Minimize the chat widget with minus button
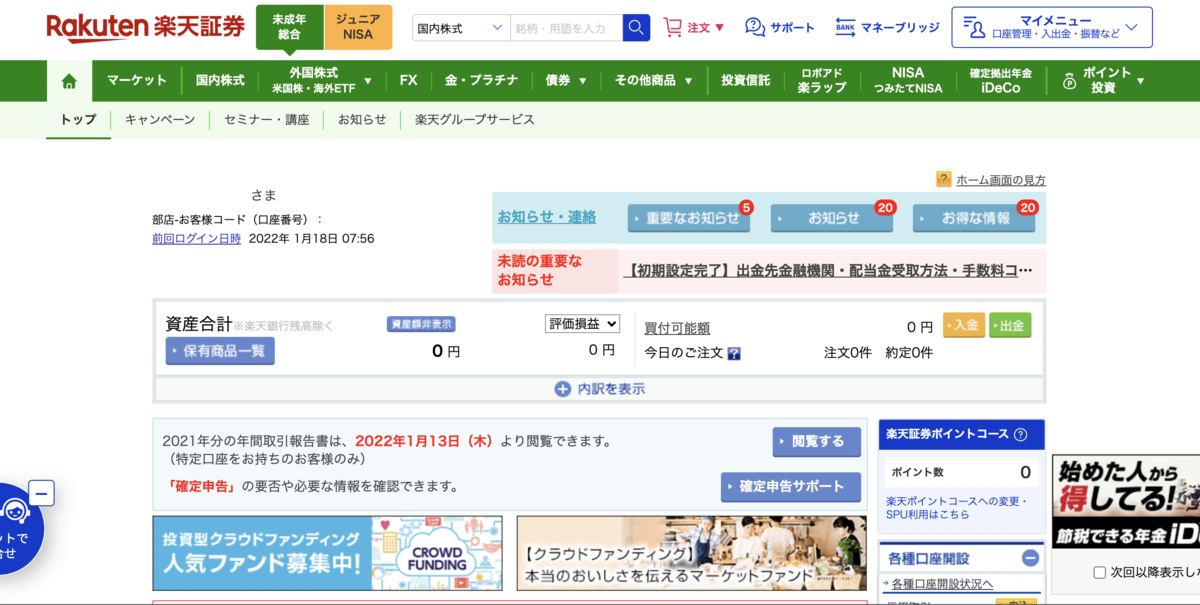Image resolution: width=1200 pixels, height=605 pixels. [41, 493]
